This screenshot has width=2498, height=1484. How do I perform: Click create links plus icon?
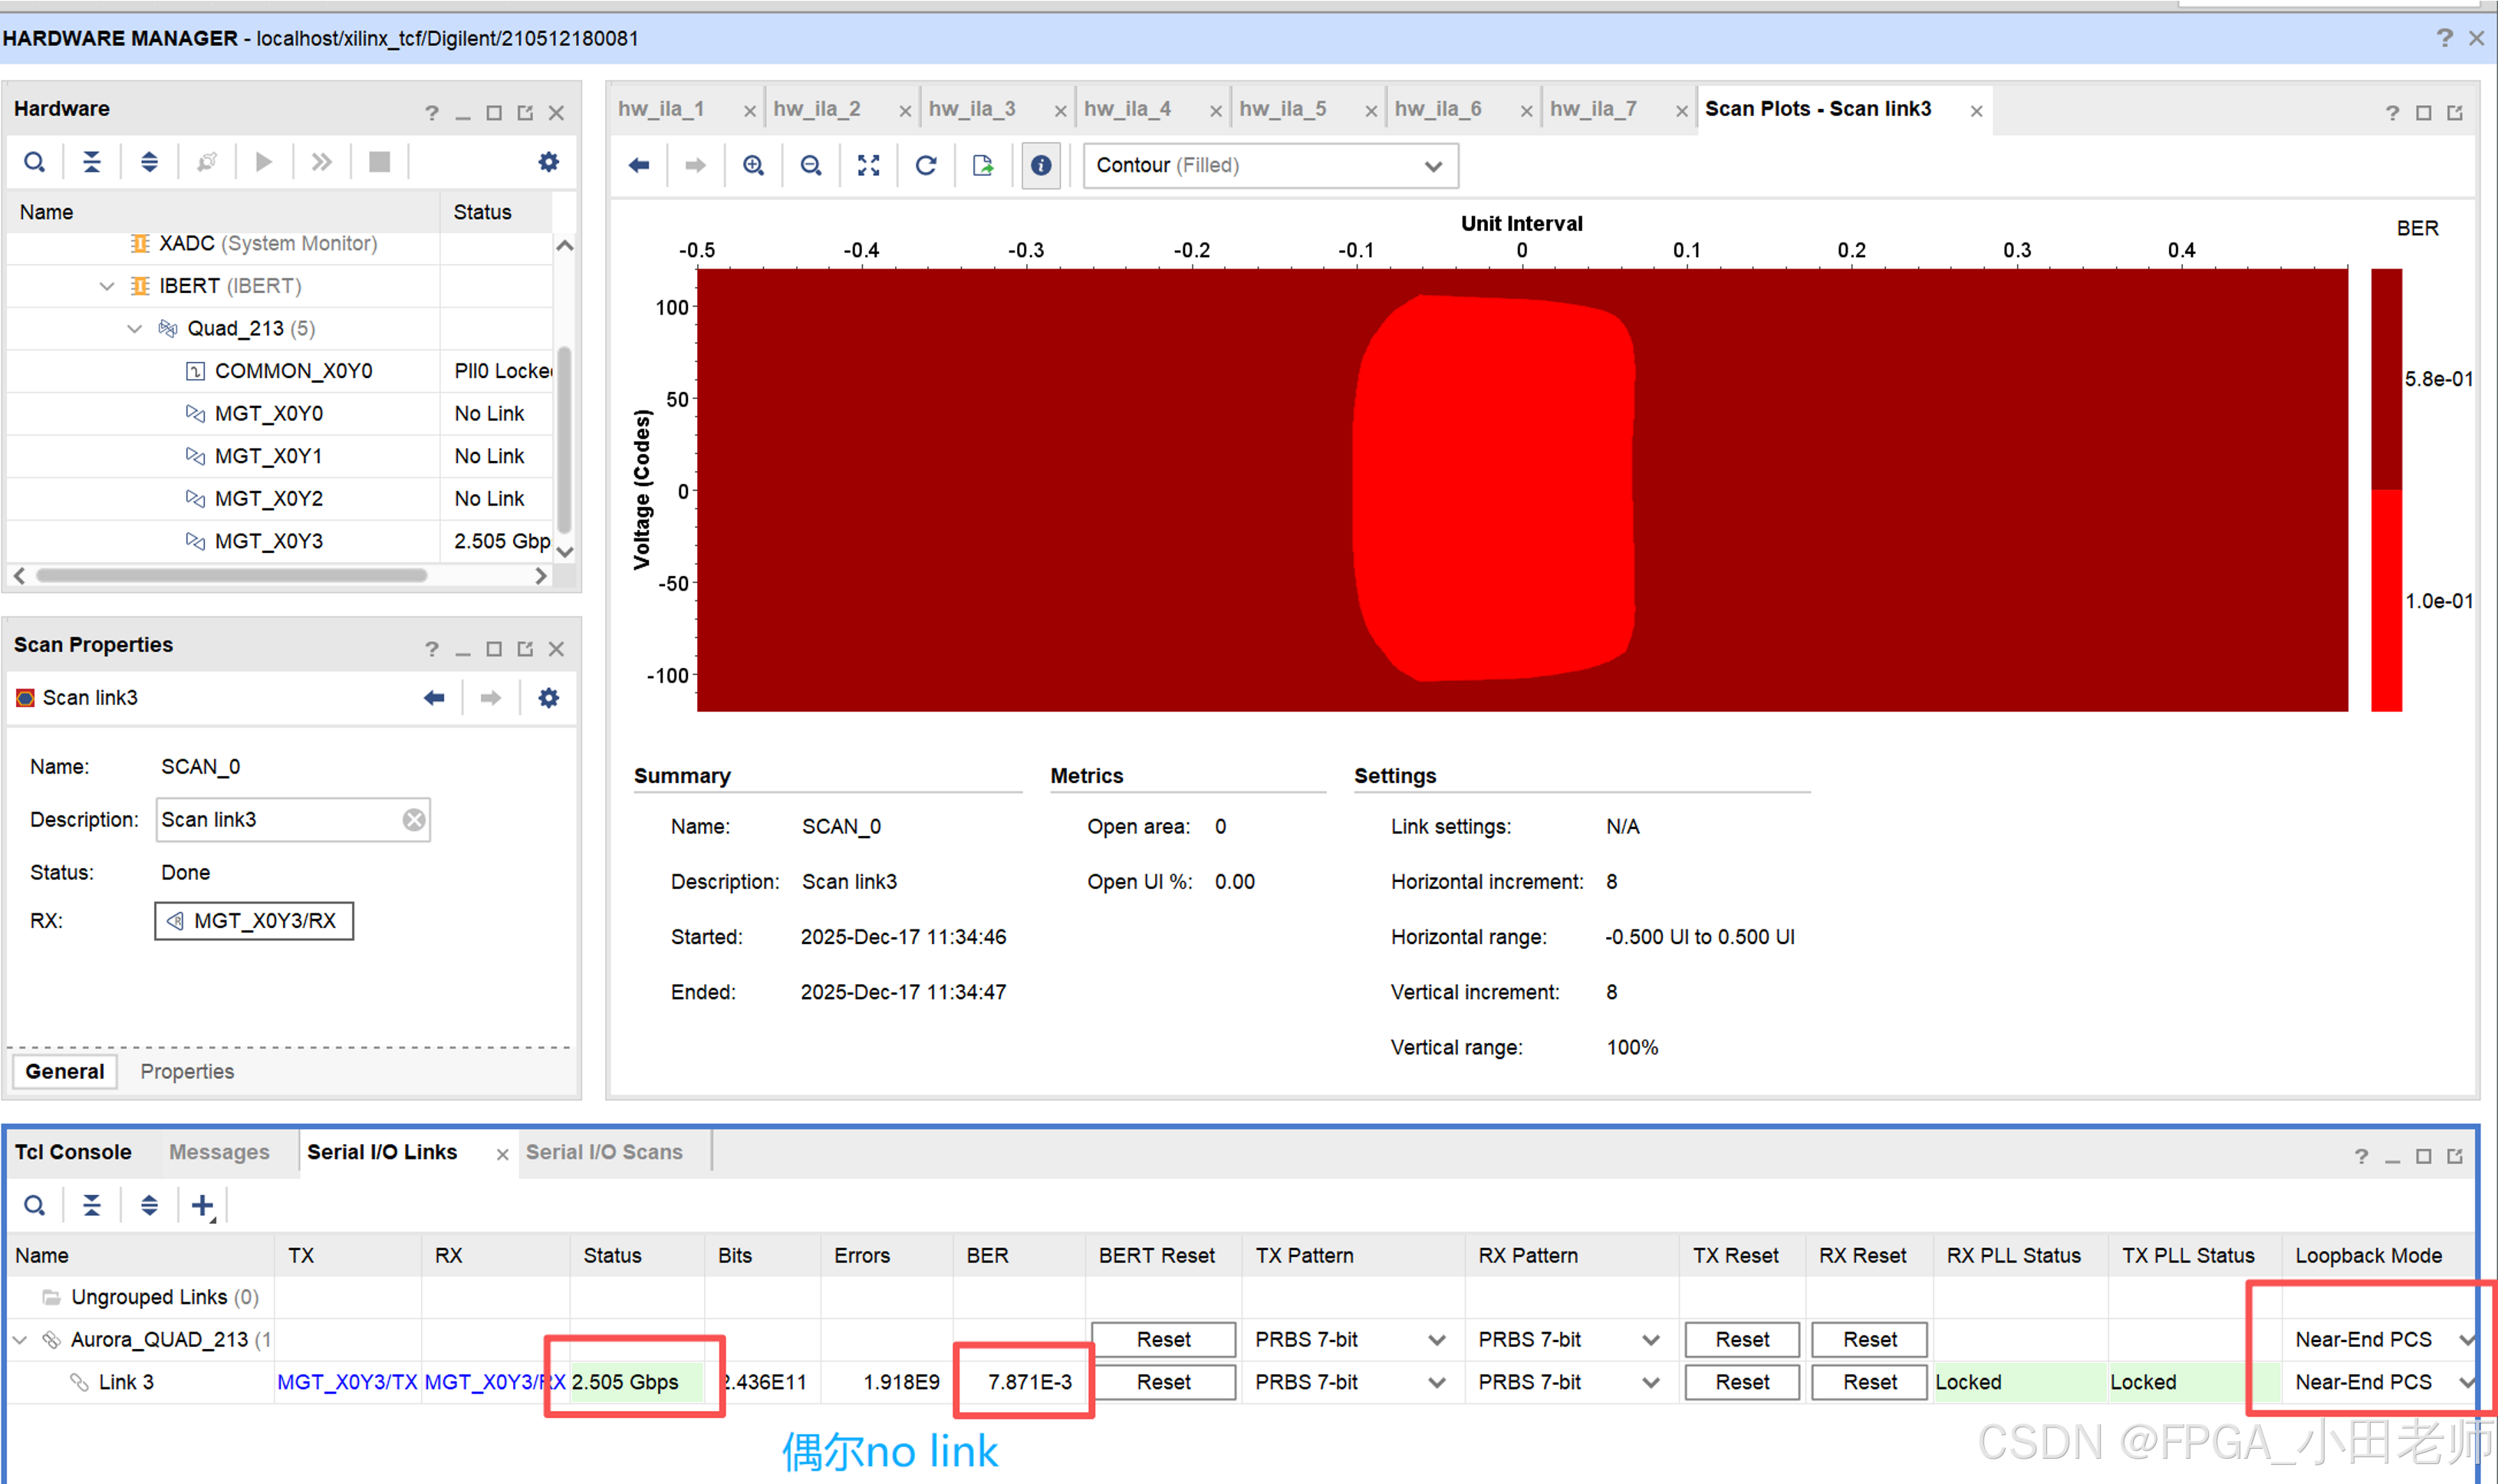pos(203,1205)
